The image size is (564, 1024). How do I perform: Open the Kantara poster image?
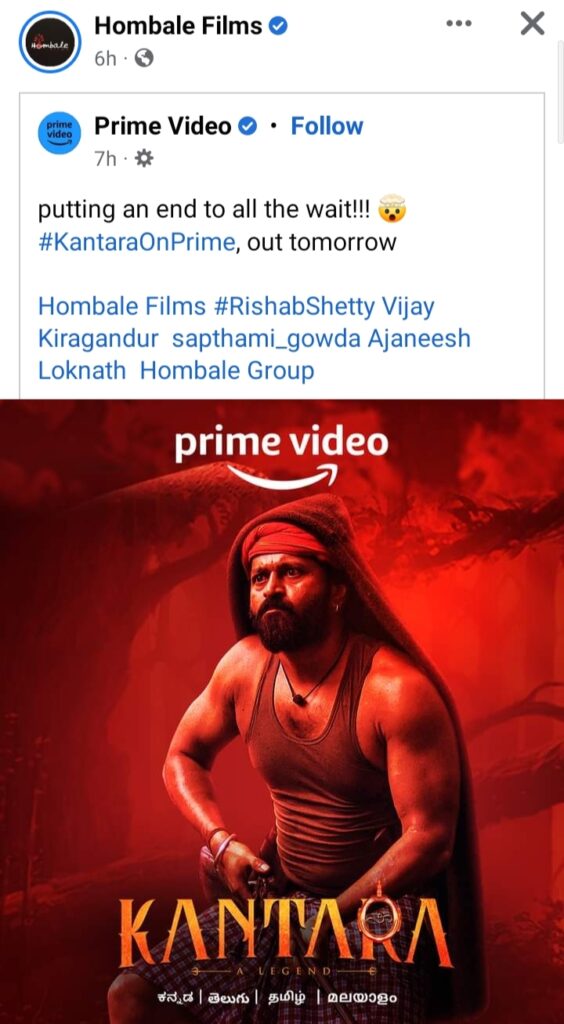click(282, 711)
